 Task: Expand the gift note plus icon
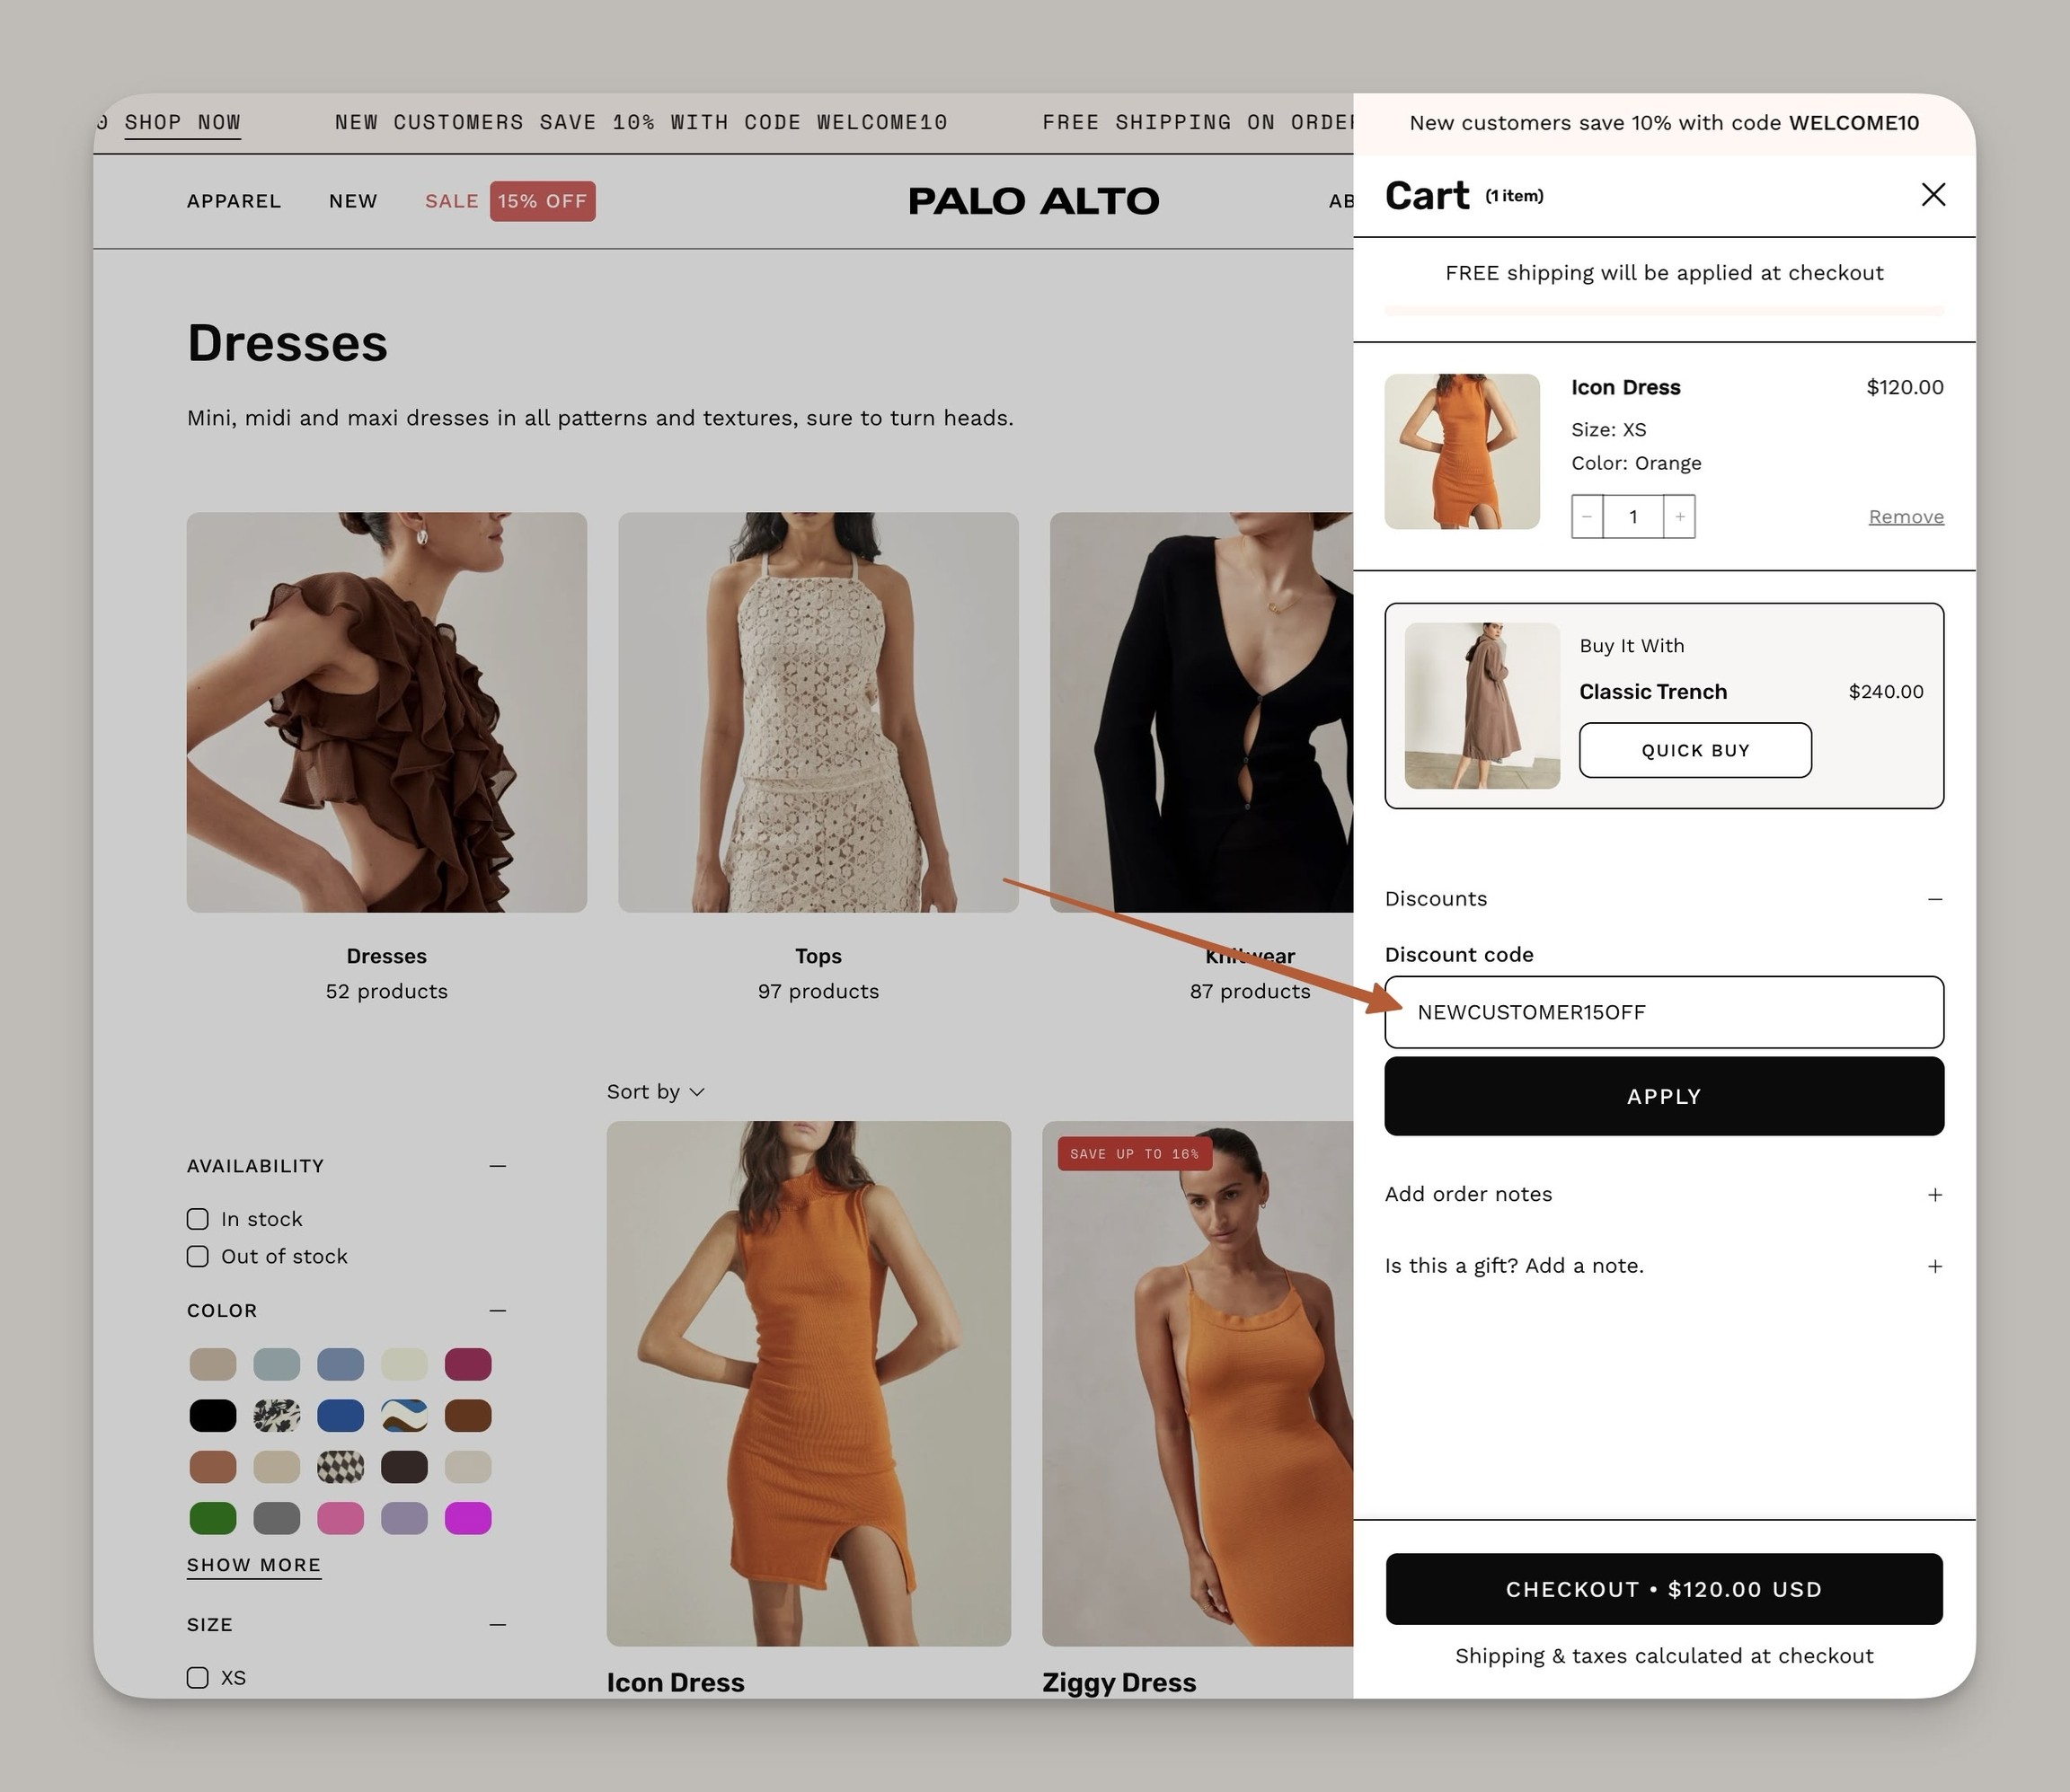[1935, 1266]
